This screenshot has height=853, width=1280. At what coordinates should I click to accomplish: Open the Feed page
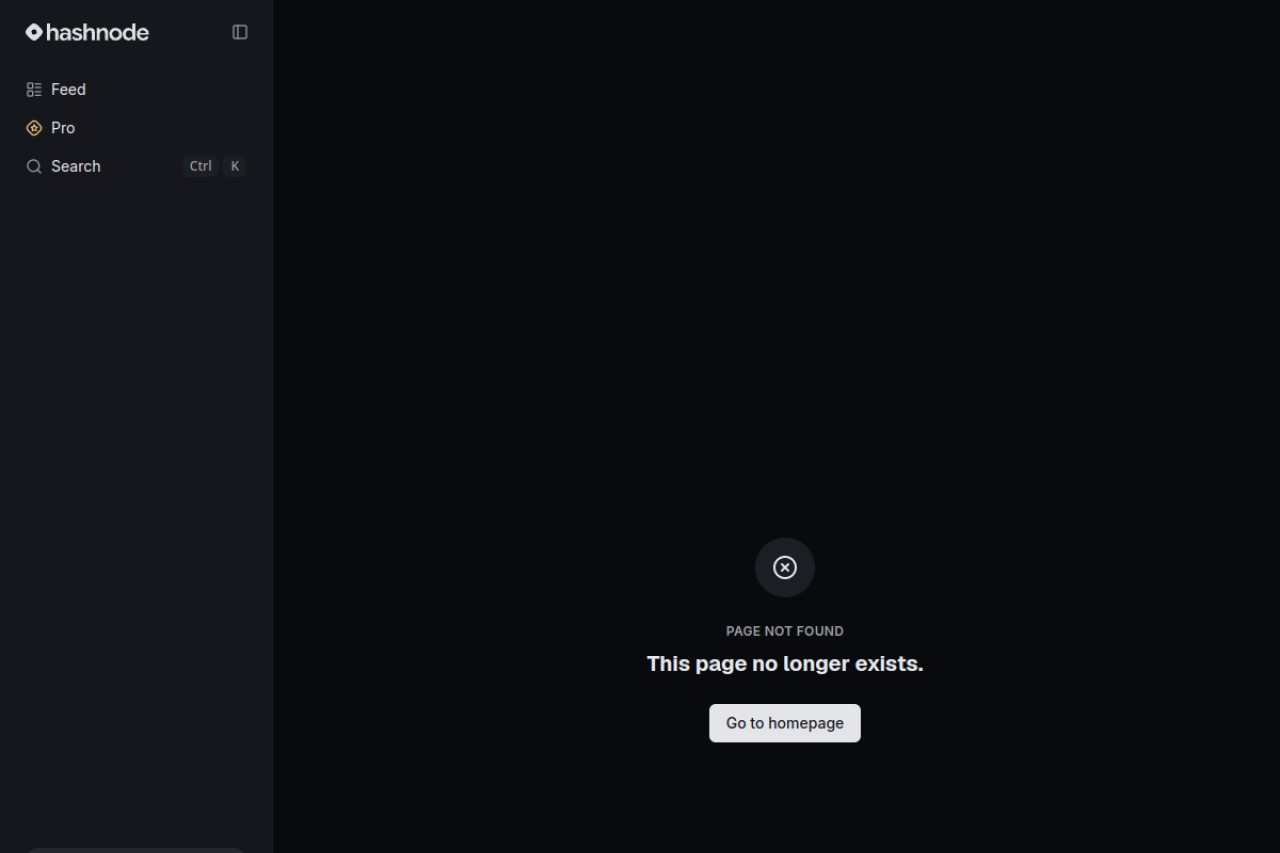tap(136, 90)
